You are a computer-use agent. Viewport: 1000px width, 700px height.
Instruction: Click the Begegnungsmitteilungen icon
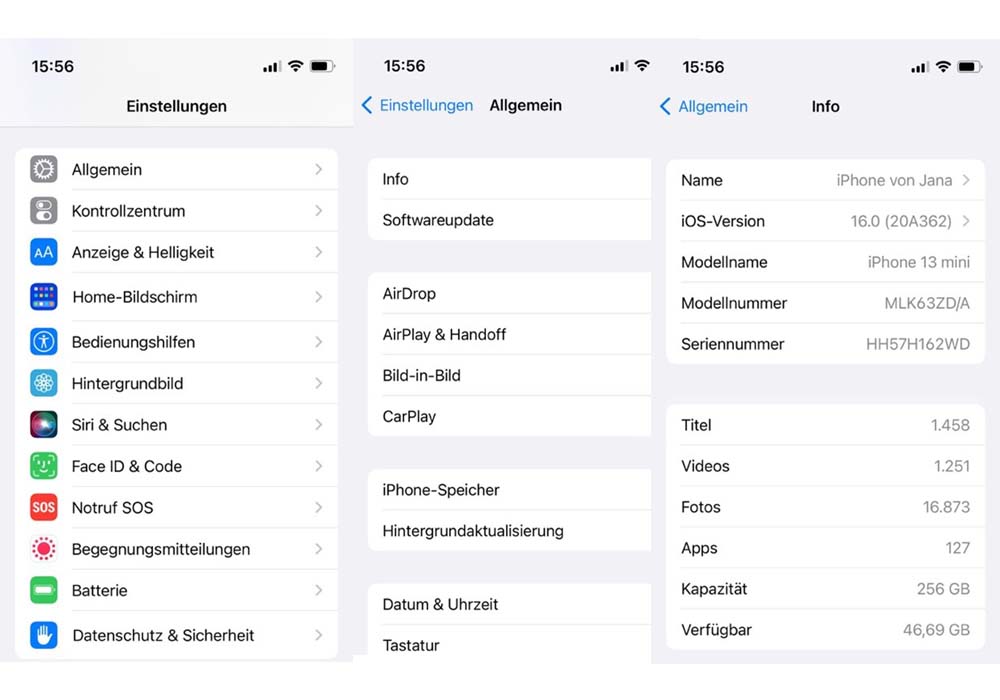(x=42, y=549)
